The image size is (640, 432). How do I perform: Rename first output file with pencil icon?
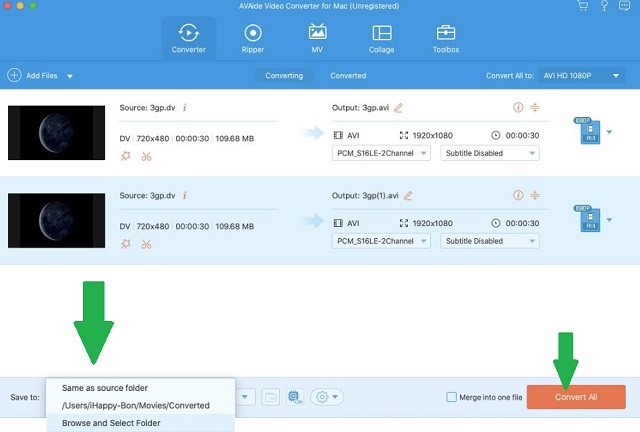click(x=398, y=107)
